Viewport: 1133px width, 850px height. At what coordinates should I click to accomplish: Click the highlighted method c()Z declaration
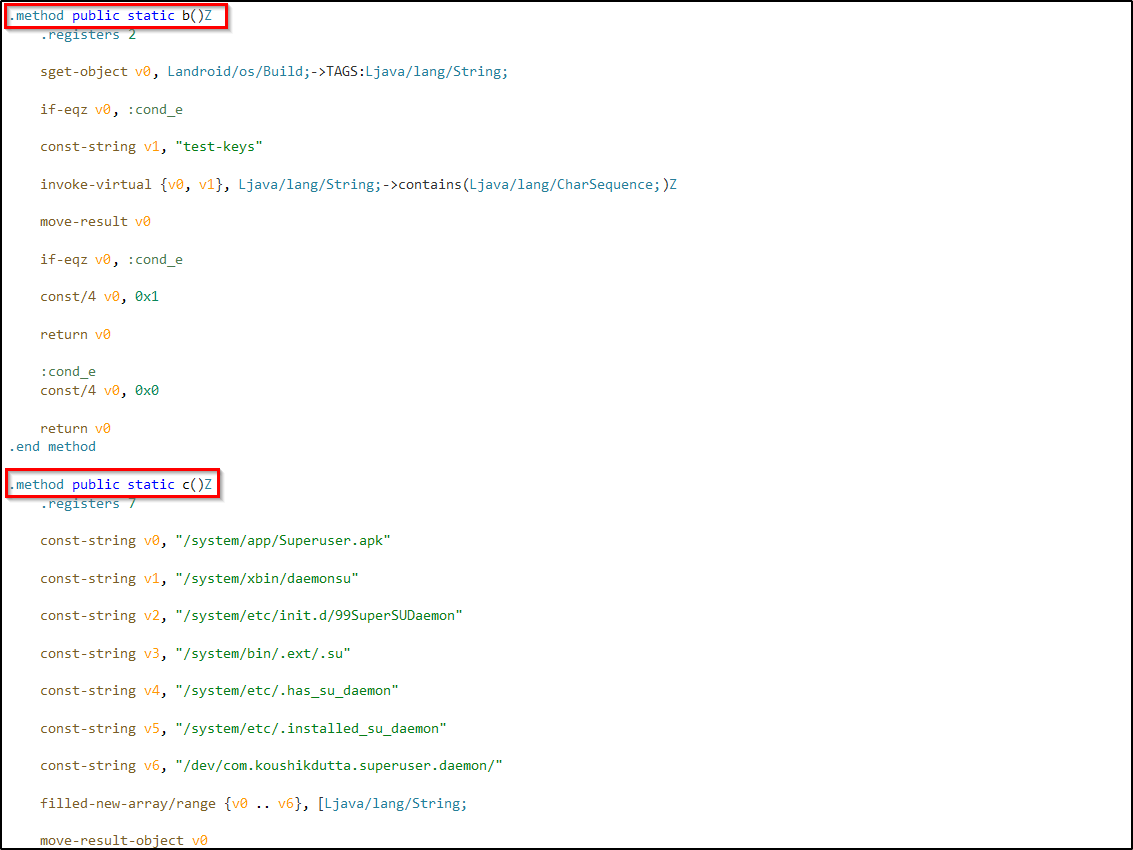pyautogui.click(x=111, y=485)
